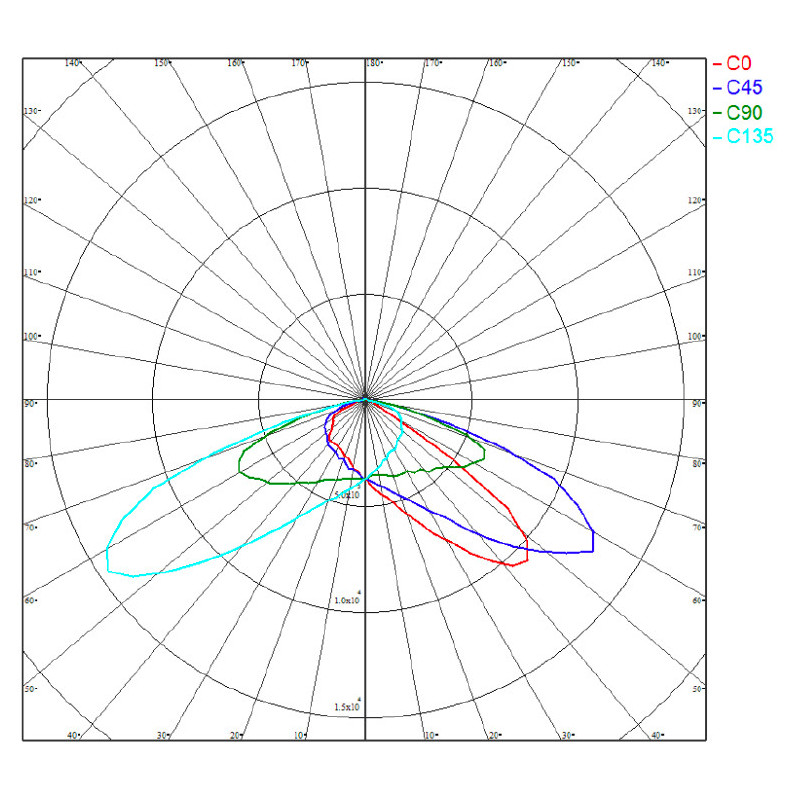Click the red C0 legend entry
800x800 pixels.
point(732,63)
